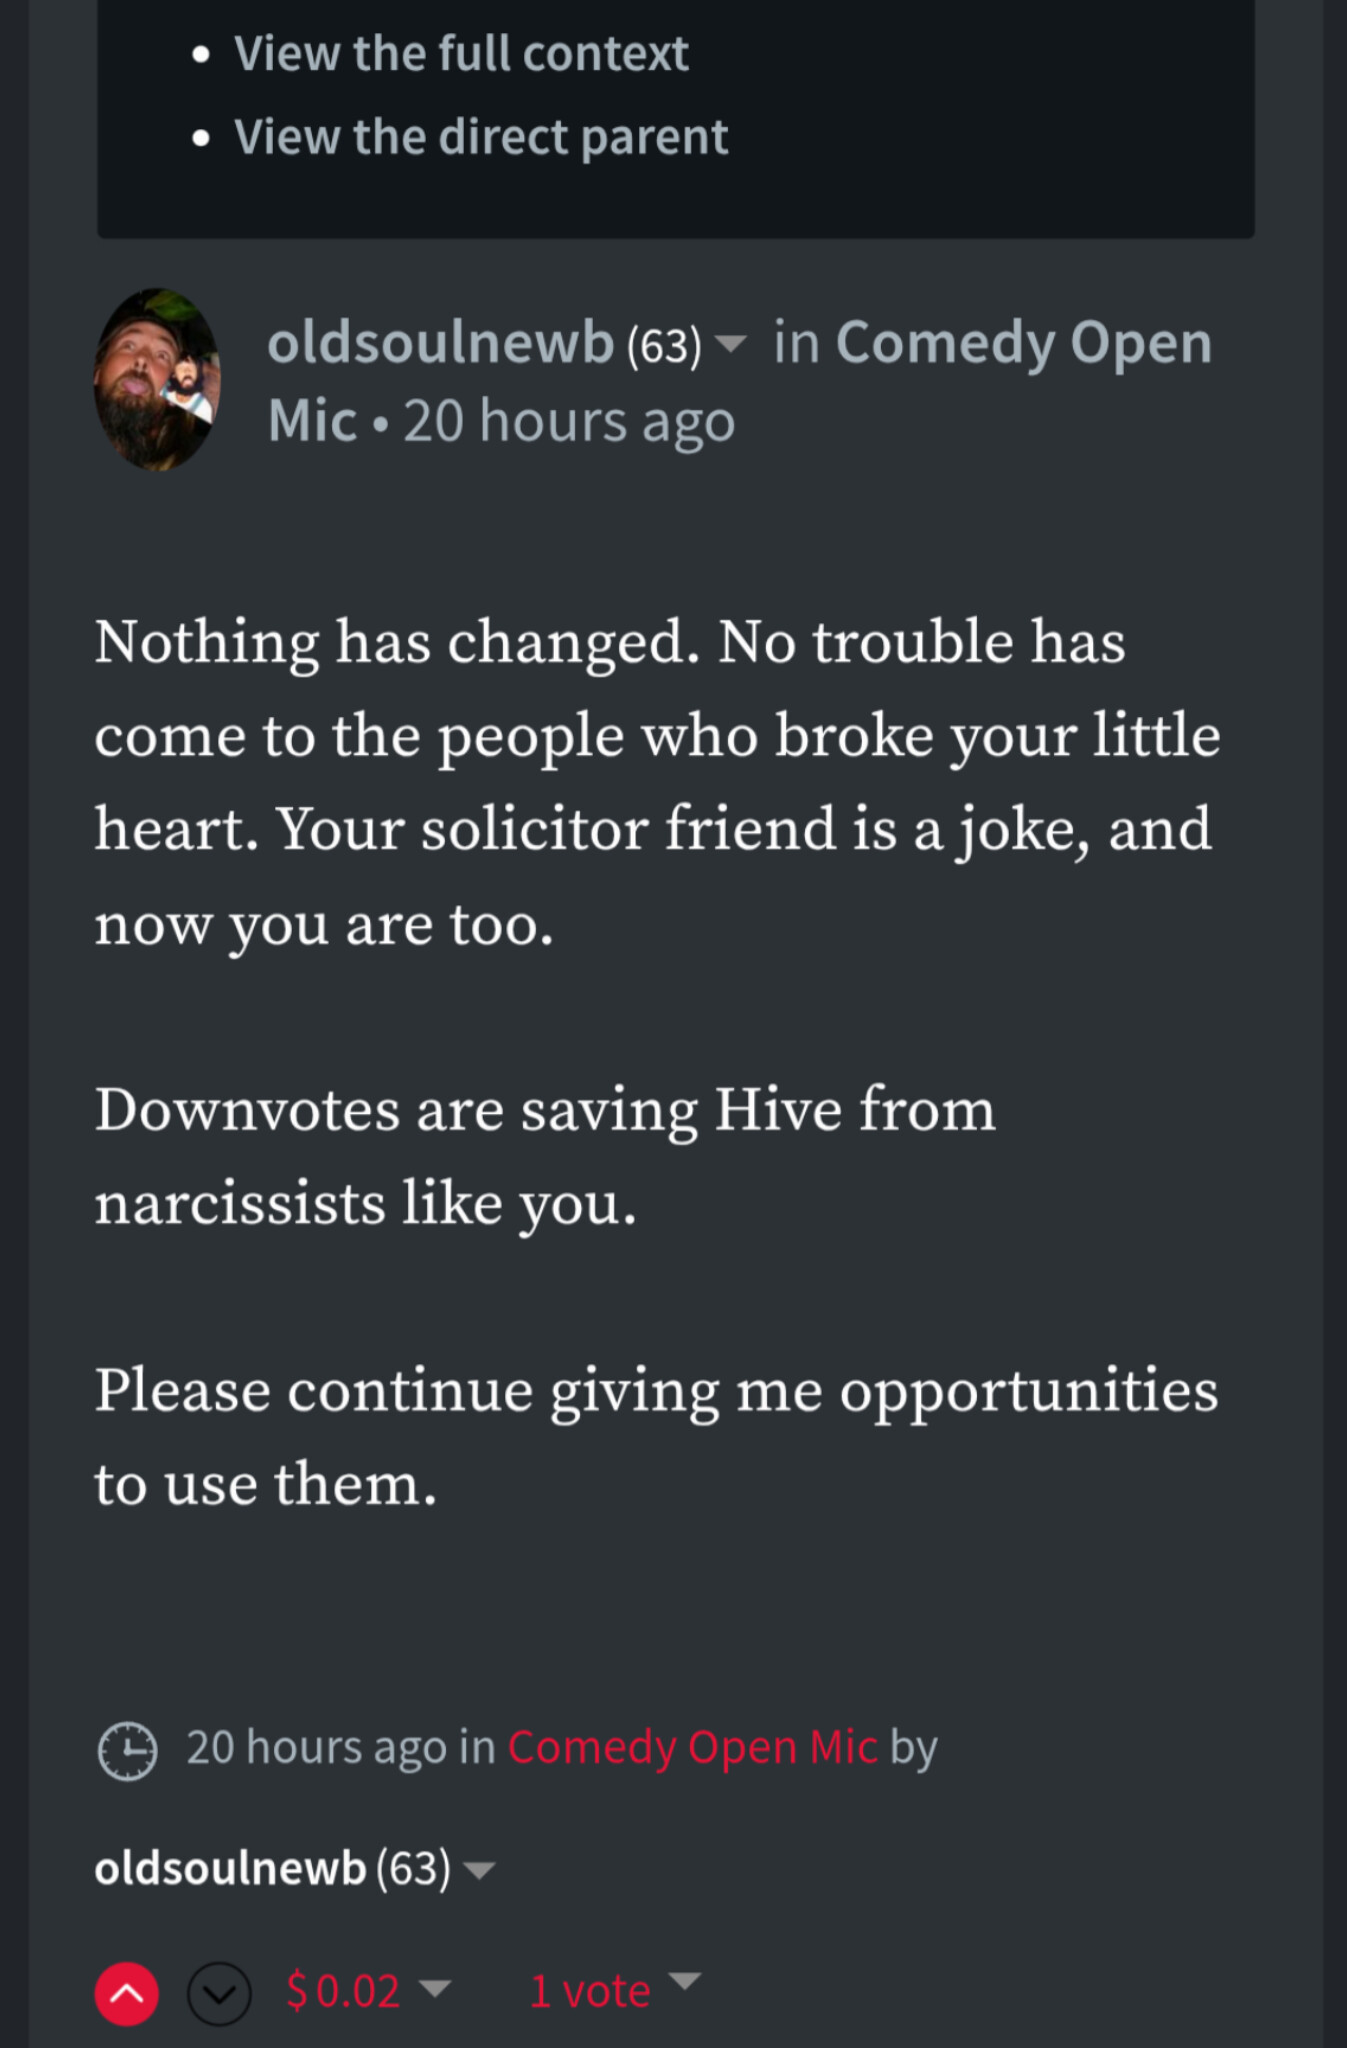1347x2048 pixels.
Task: Click the 1 vote count text
Action: click(x=590, y=1990)
